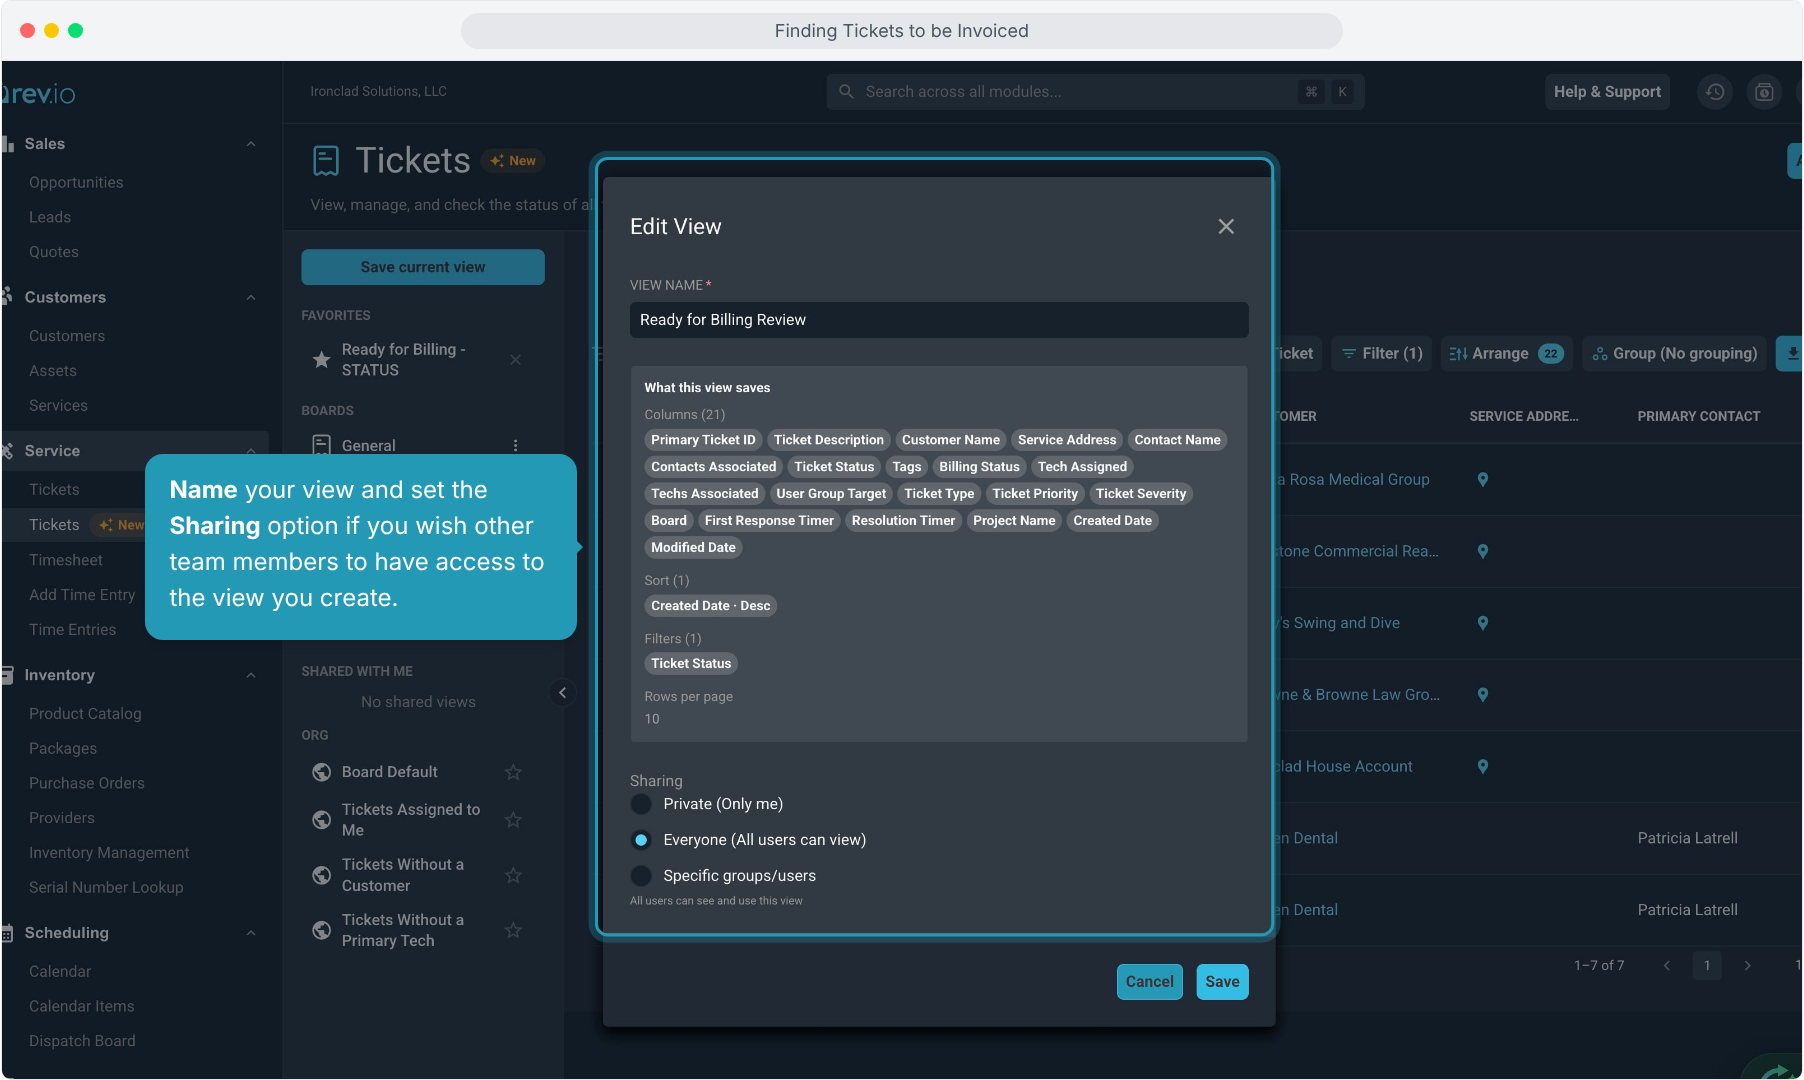Star Tickets Without a Customer view

(513, 875)
